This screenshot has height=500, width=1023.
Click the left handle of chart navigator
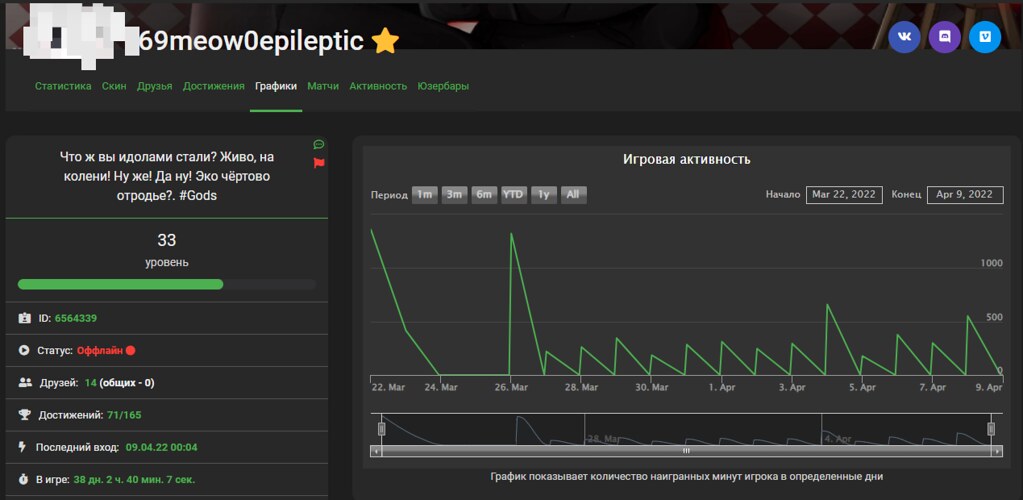click(x=381, y=429)
